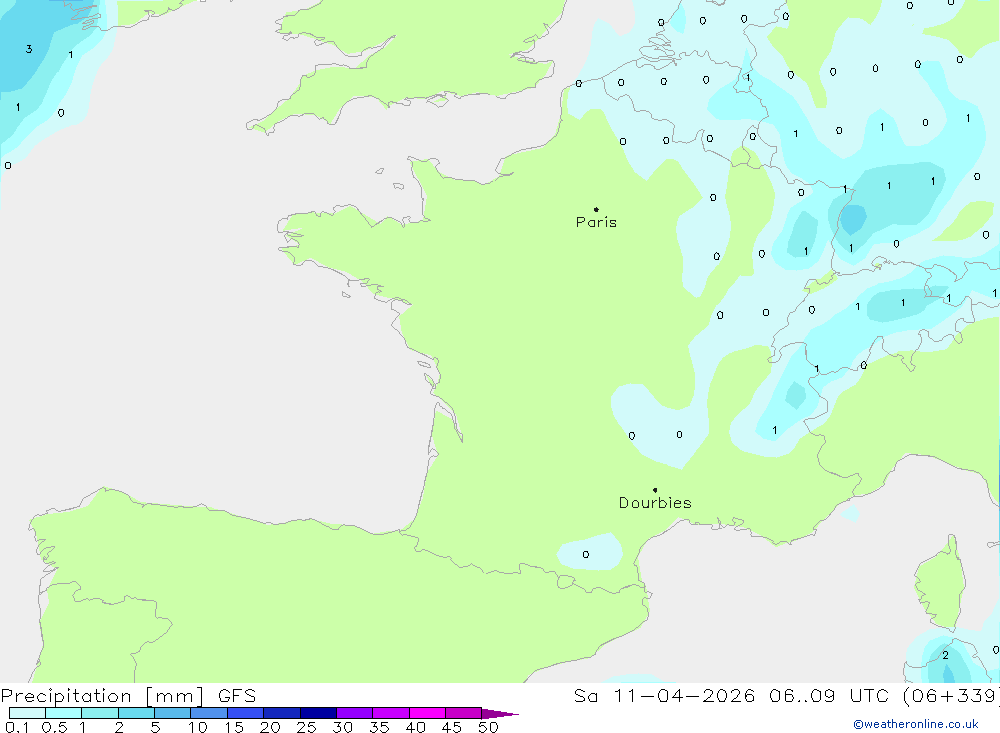Pick the 0.5–1 mm legend swatch
Image resolution: width=1000 pixels, height=733 pixels.
click(64, 713)
